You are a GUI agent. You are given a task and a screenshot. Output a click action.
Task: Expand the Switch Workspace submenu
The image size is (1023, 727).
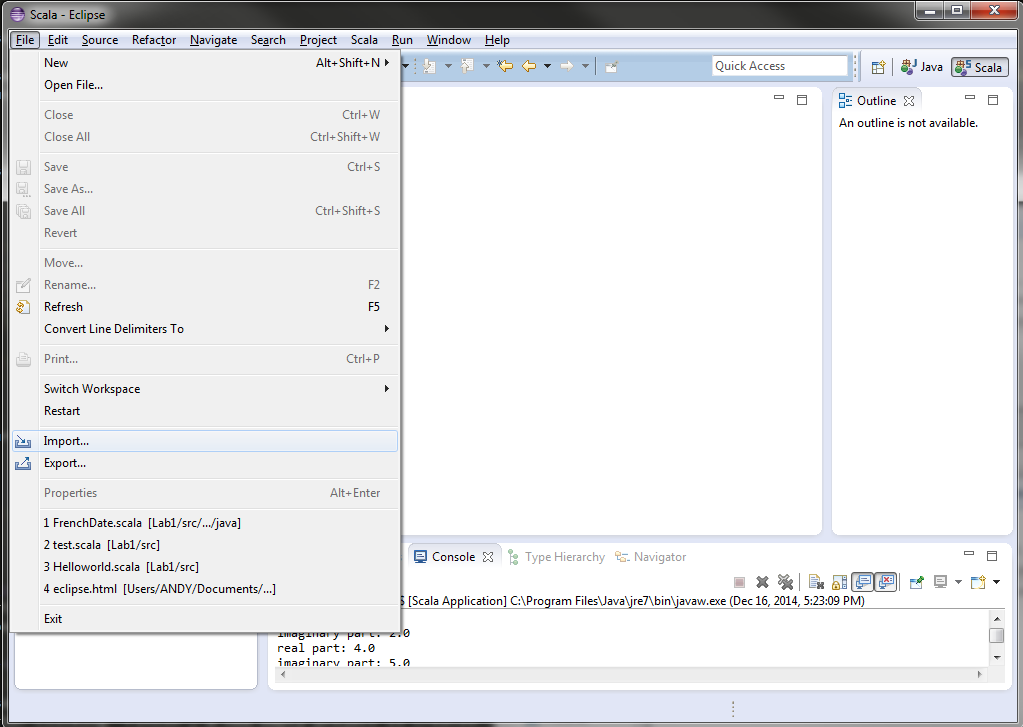[386, 389]
